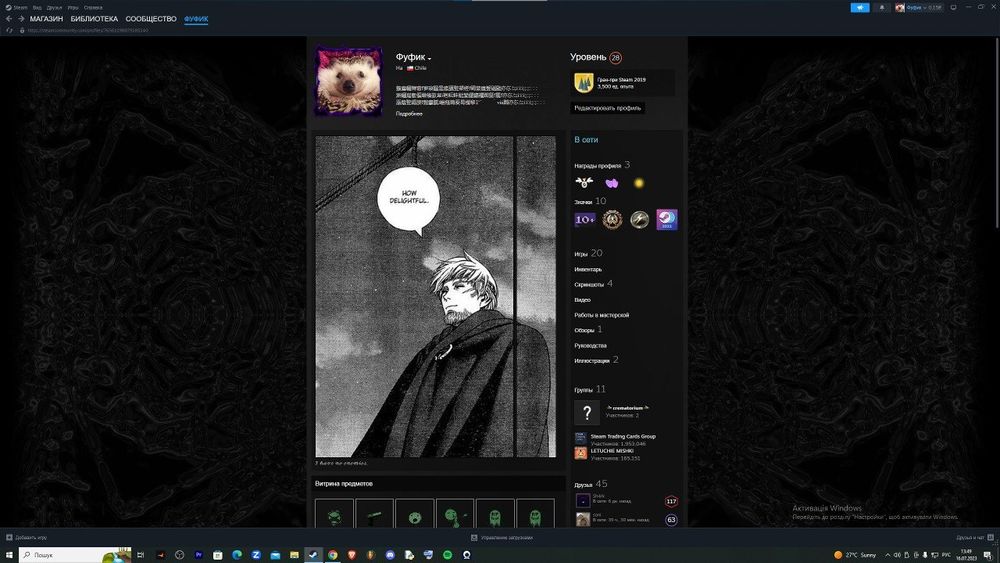Click the lightning bolt badge icon
The width and height of the screenshot is (1000, 563).
point(640,220)
